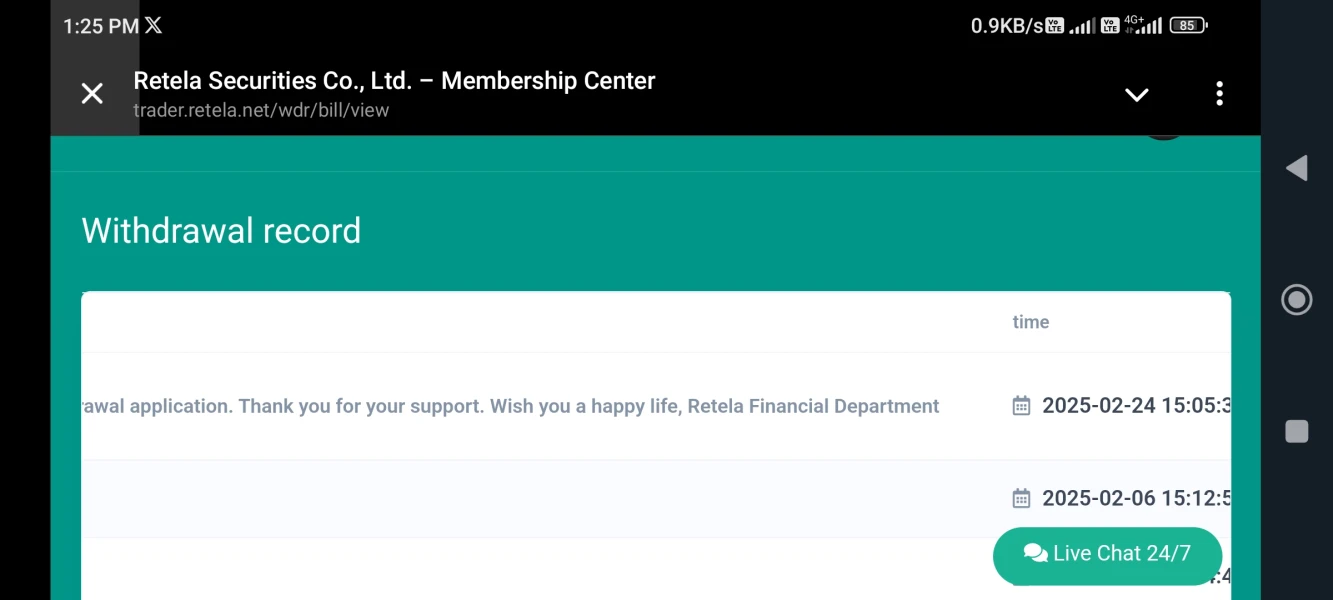
Task: Tap the battery indicator showing 85
Action: [x=1188, y=26]
